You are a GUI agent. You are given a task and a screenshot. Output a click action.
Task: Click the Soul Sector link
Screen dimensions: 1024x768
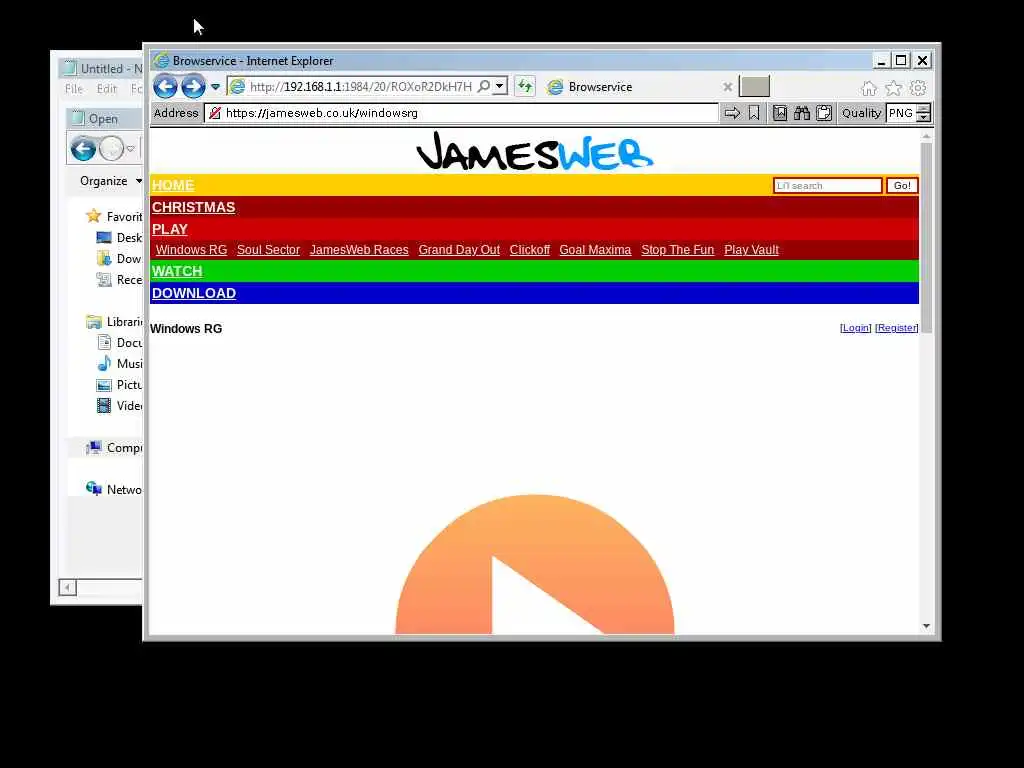268,249
